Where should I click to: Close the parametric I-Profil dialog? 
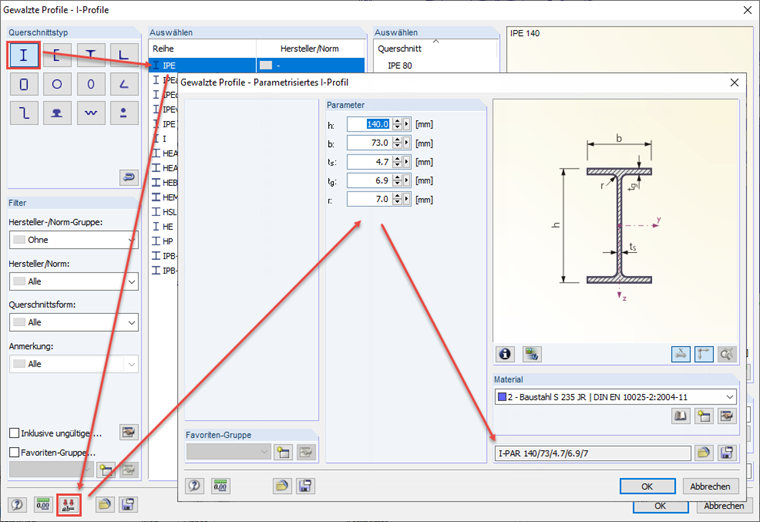point(734,83)
